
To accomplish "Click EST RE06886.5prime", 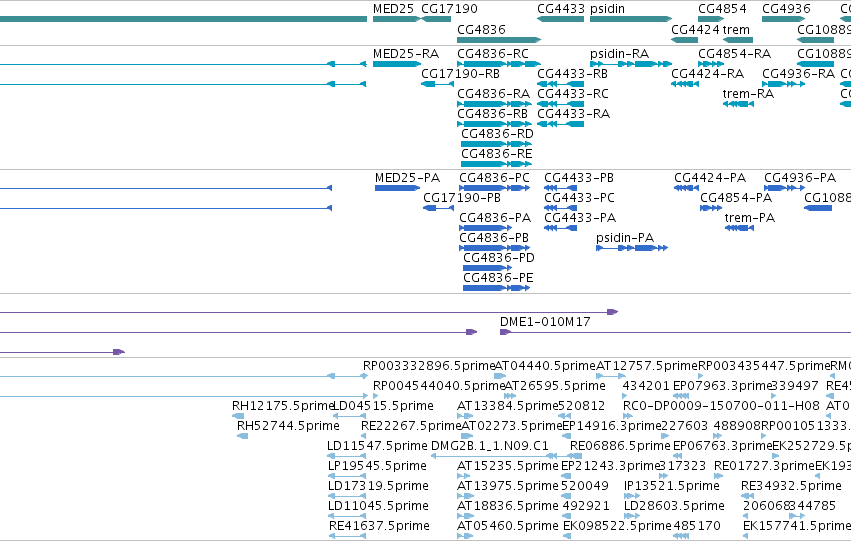I will 620,446.
